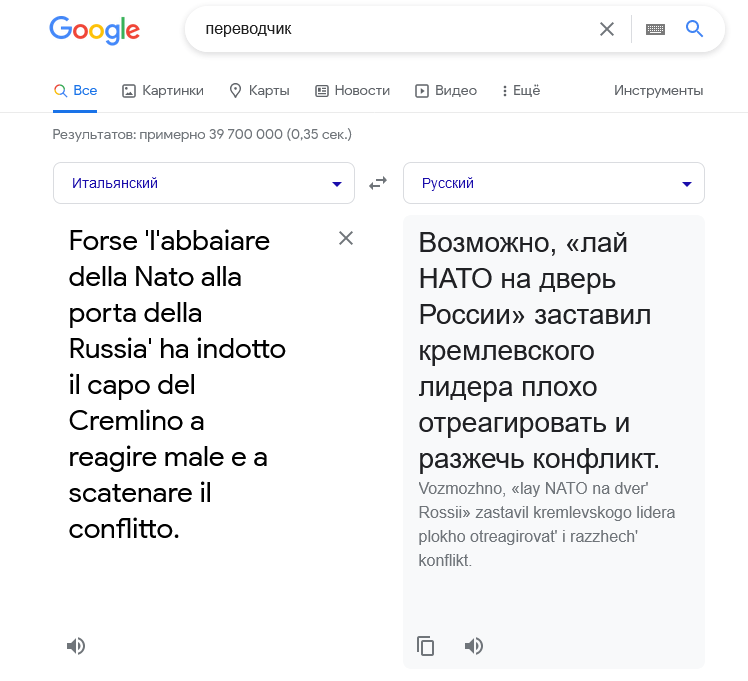Listen to the Russian translation
The image size is (748, 681).
[x=474, y=646]
